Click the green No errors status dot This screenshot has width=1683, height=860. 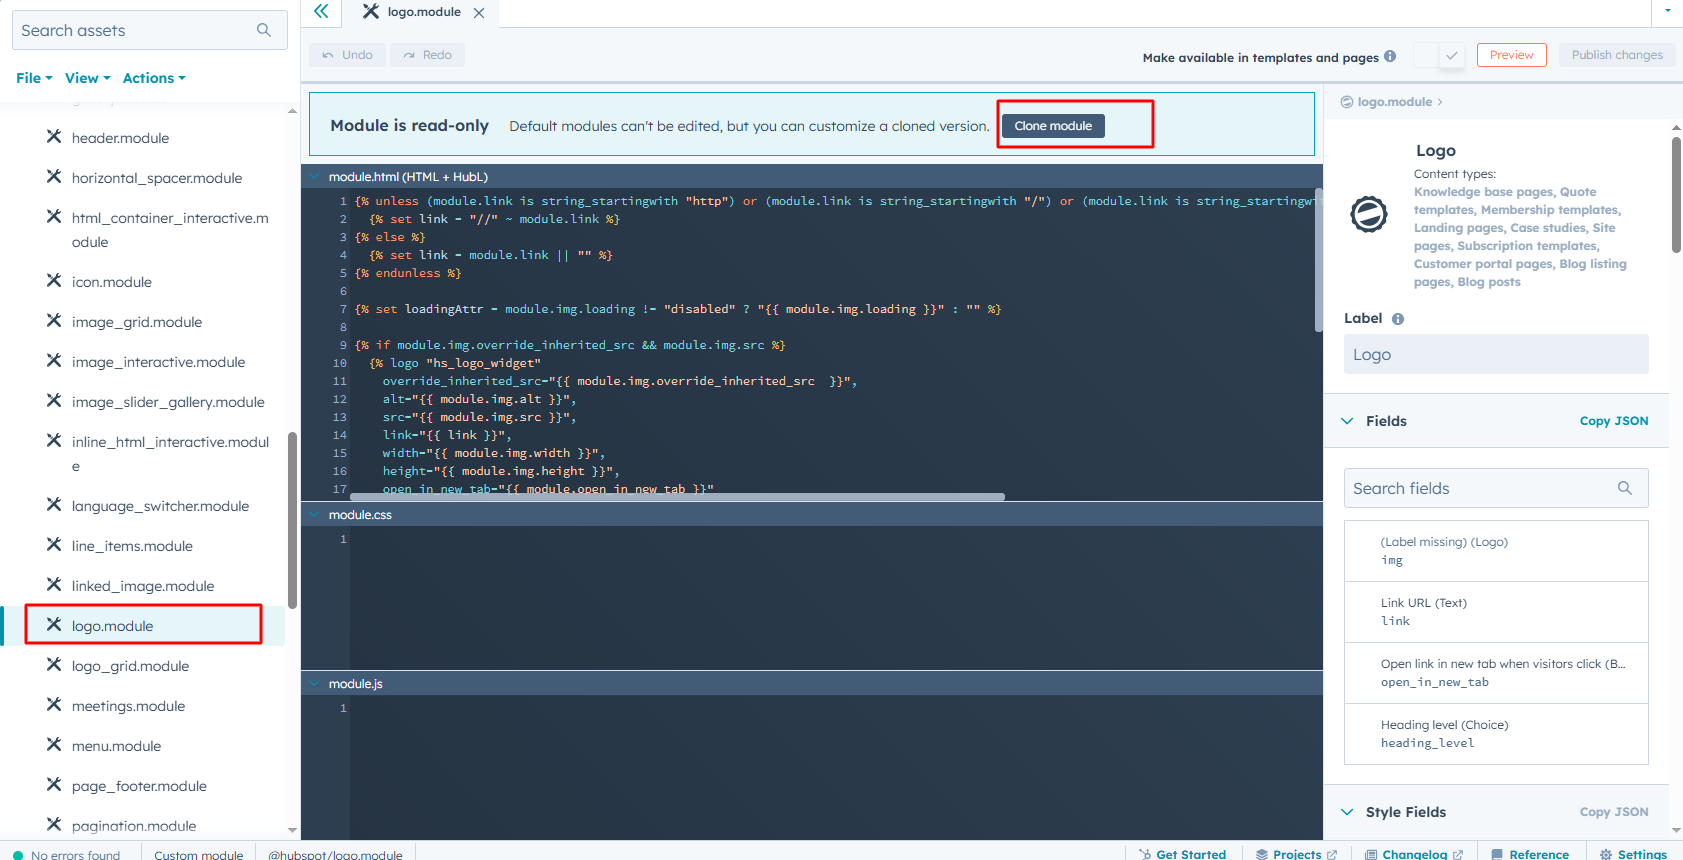pyautogui.click(x=18, y=855)
